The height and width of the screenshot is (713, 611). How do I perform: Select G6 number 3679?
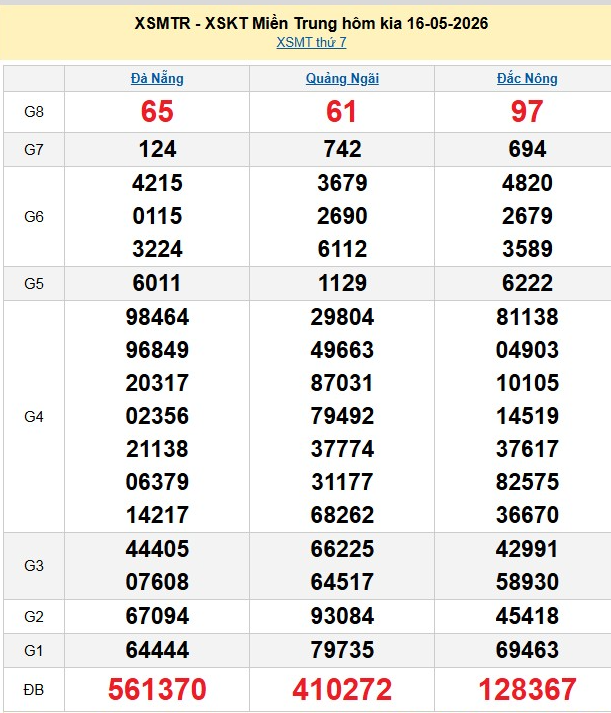342,183
